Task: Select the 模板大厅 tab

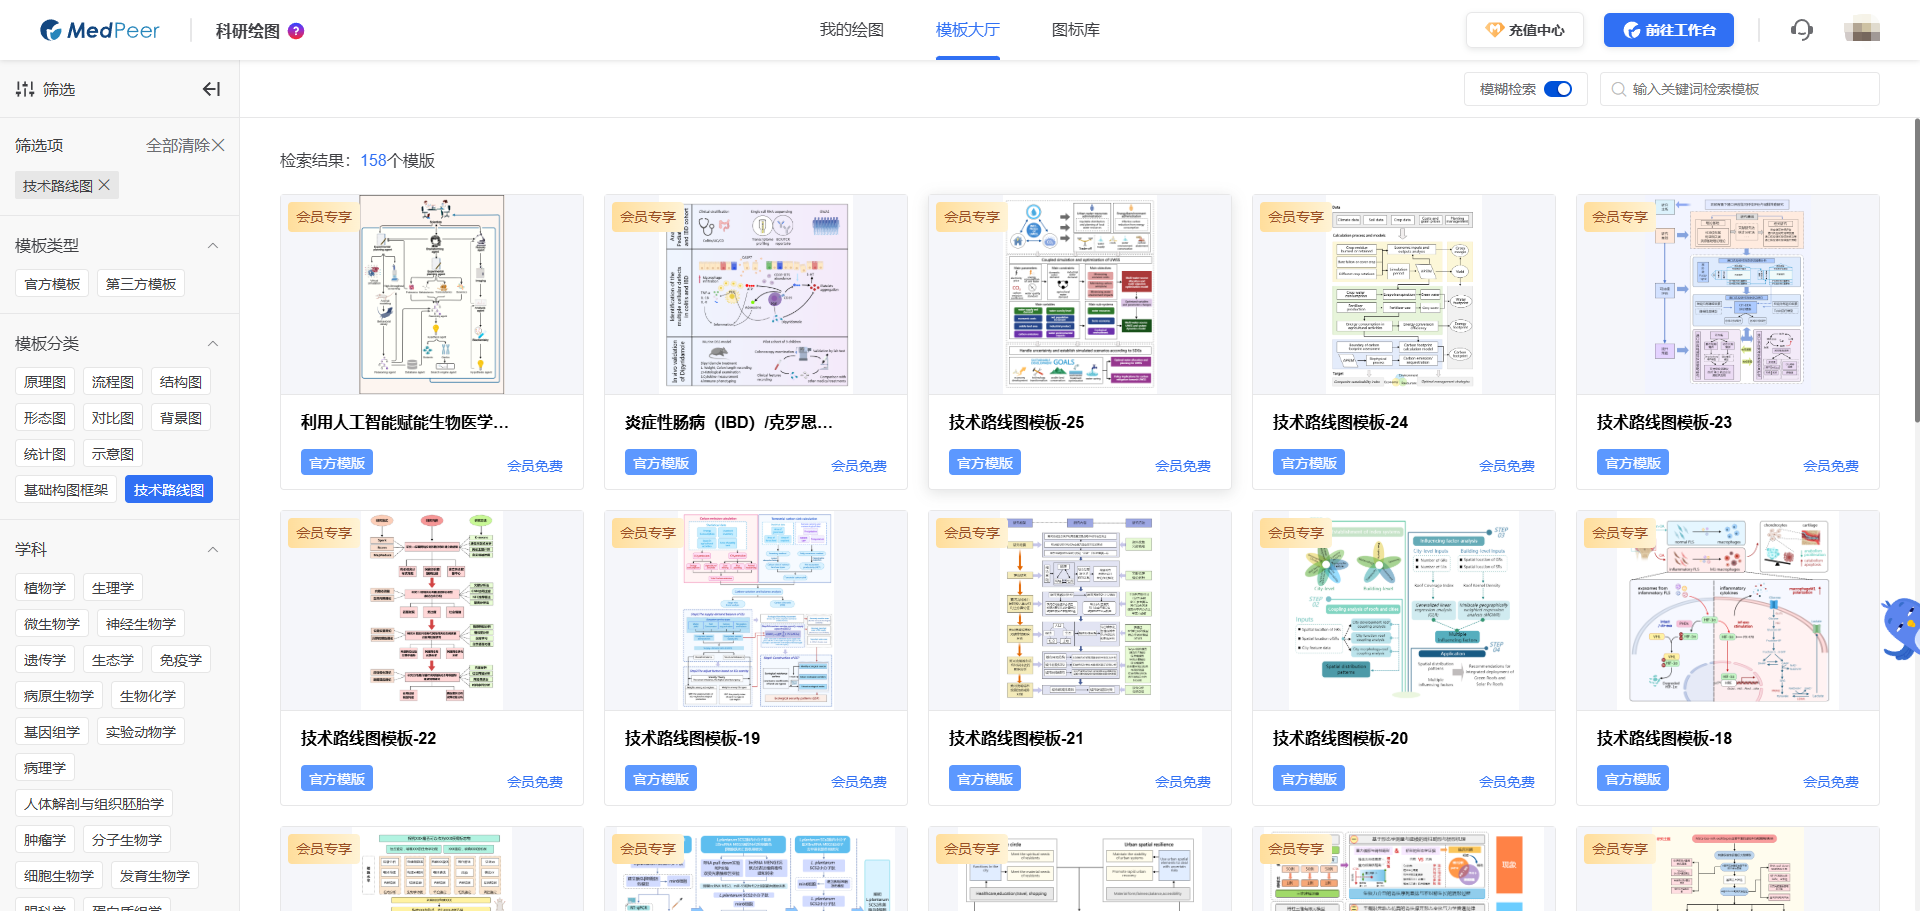Action: point(968,30)
